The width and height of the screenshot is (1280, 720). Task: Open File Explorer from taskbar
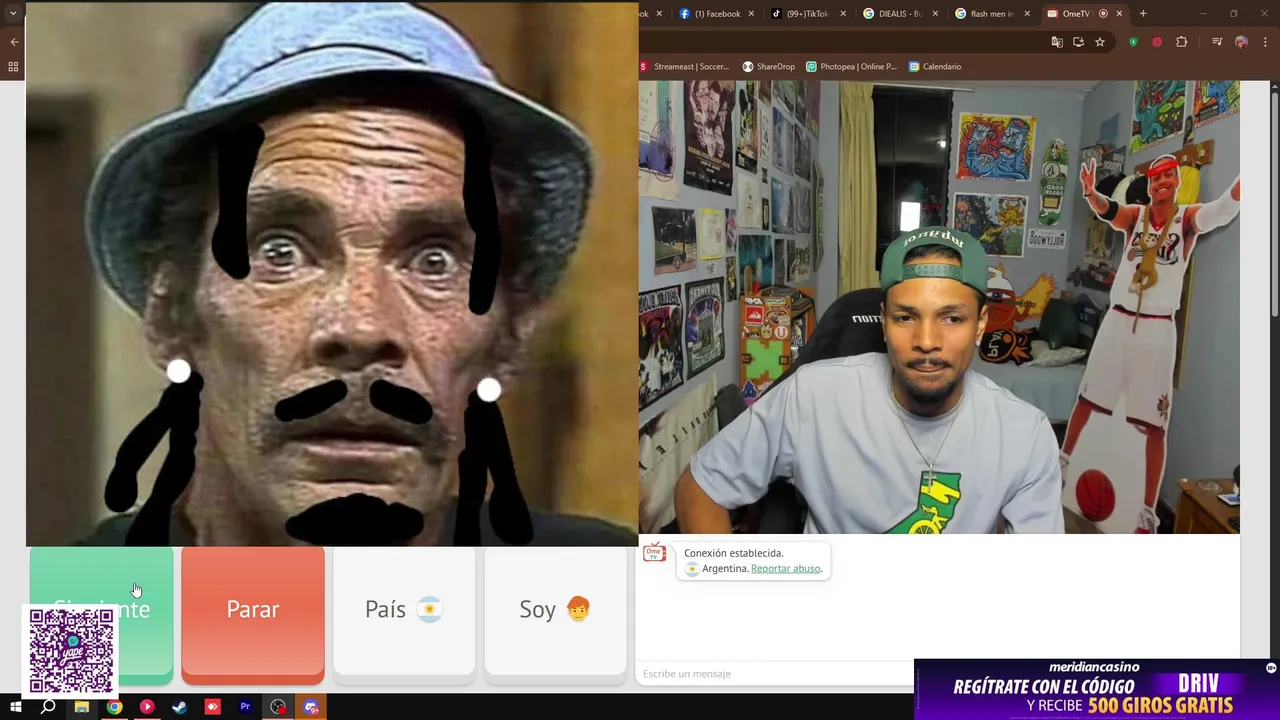click(81, 707)
